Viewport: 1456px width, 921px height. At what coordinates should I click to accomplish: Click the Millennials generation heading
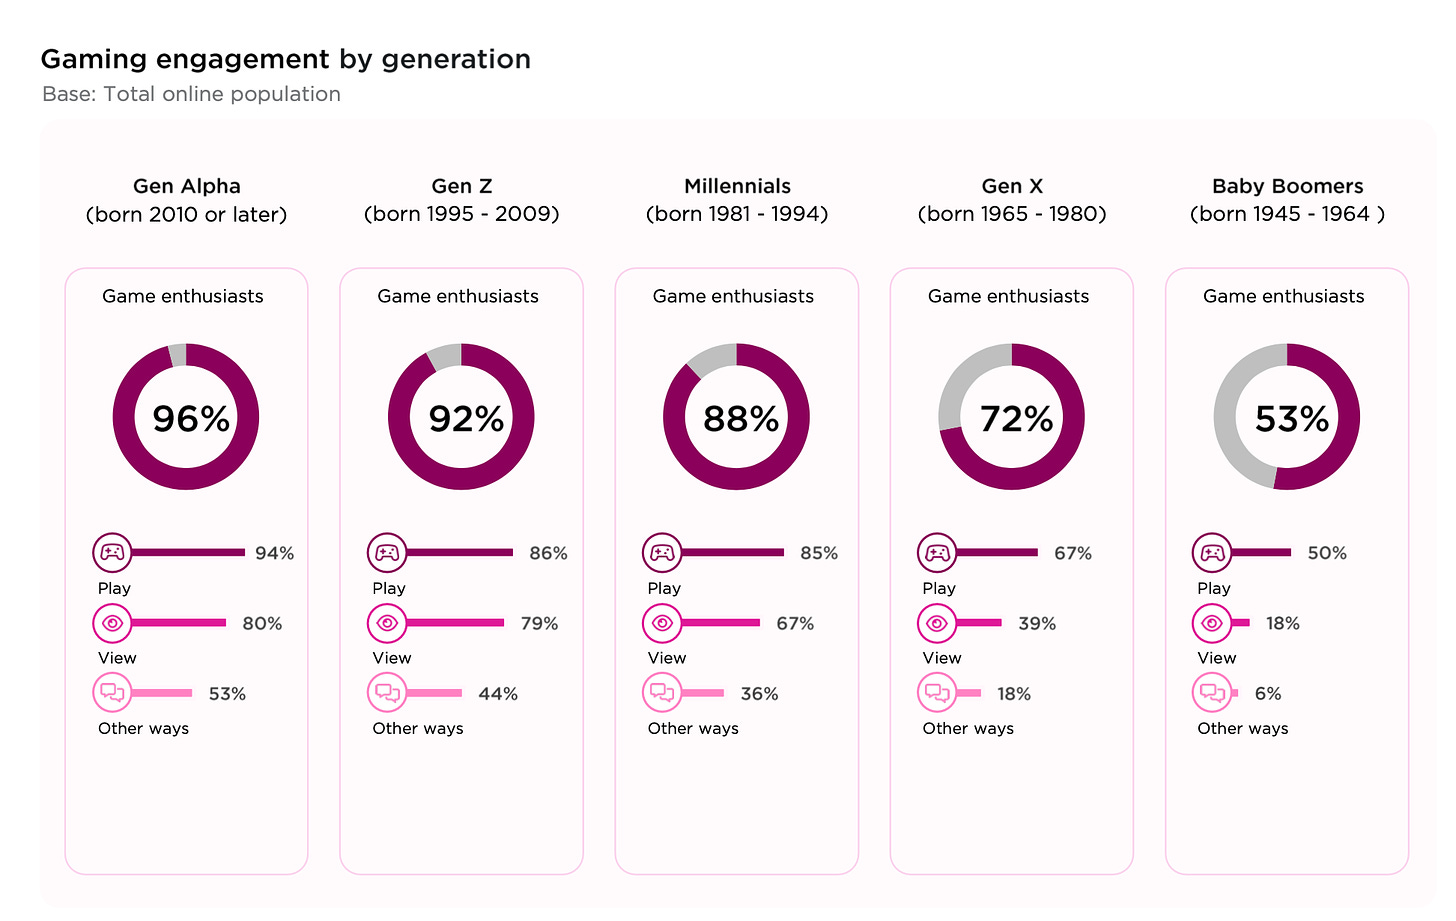pyautogui.click(x=737, y=200)
